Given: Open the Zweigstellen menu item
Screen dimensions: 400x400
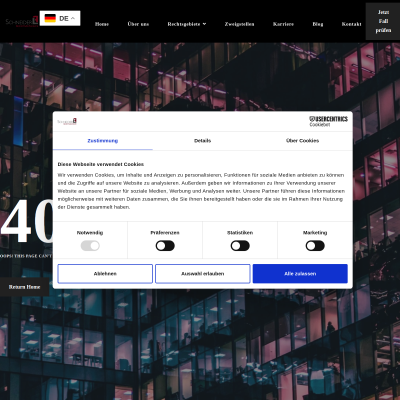Looking at the screenshot, I should point(239,24).
